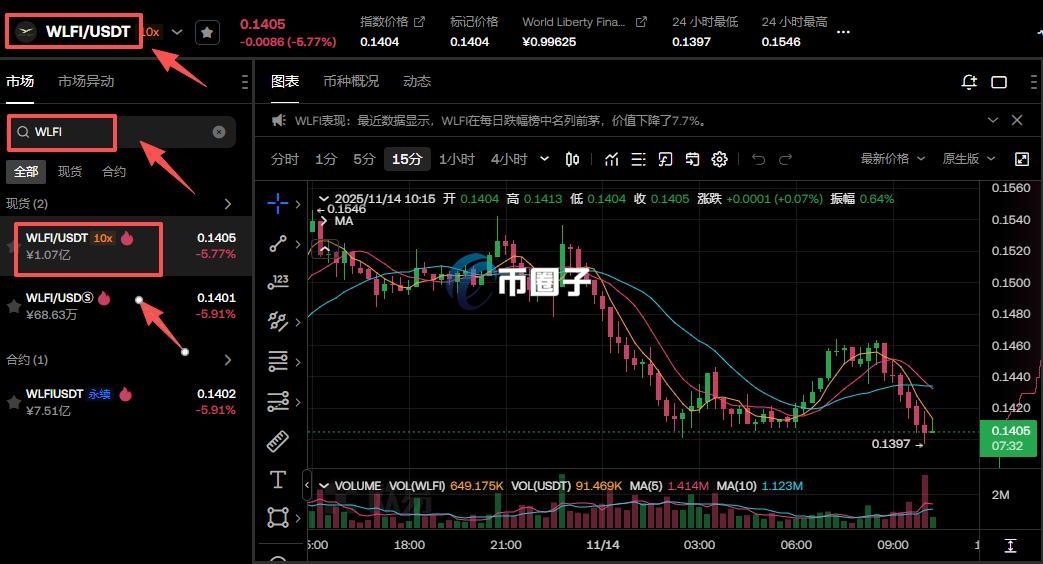Collapse the WLFI announcement banner

(992, 120)
